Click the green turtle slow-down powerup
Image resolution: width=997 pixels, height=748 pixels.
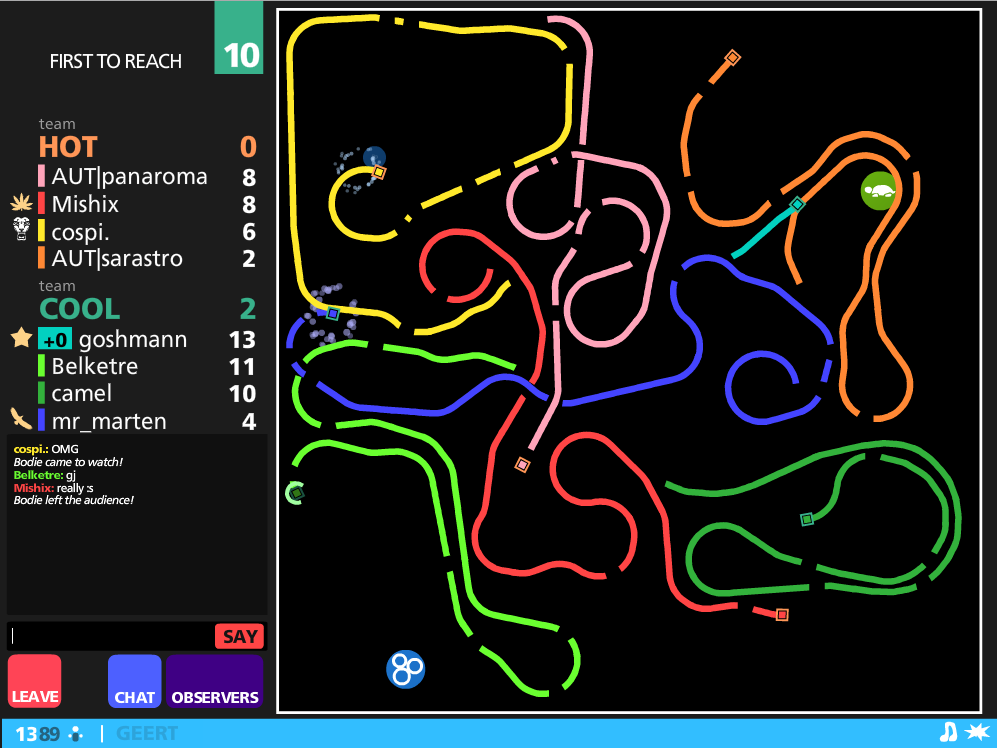coord(879,190)
